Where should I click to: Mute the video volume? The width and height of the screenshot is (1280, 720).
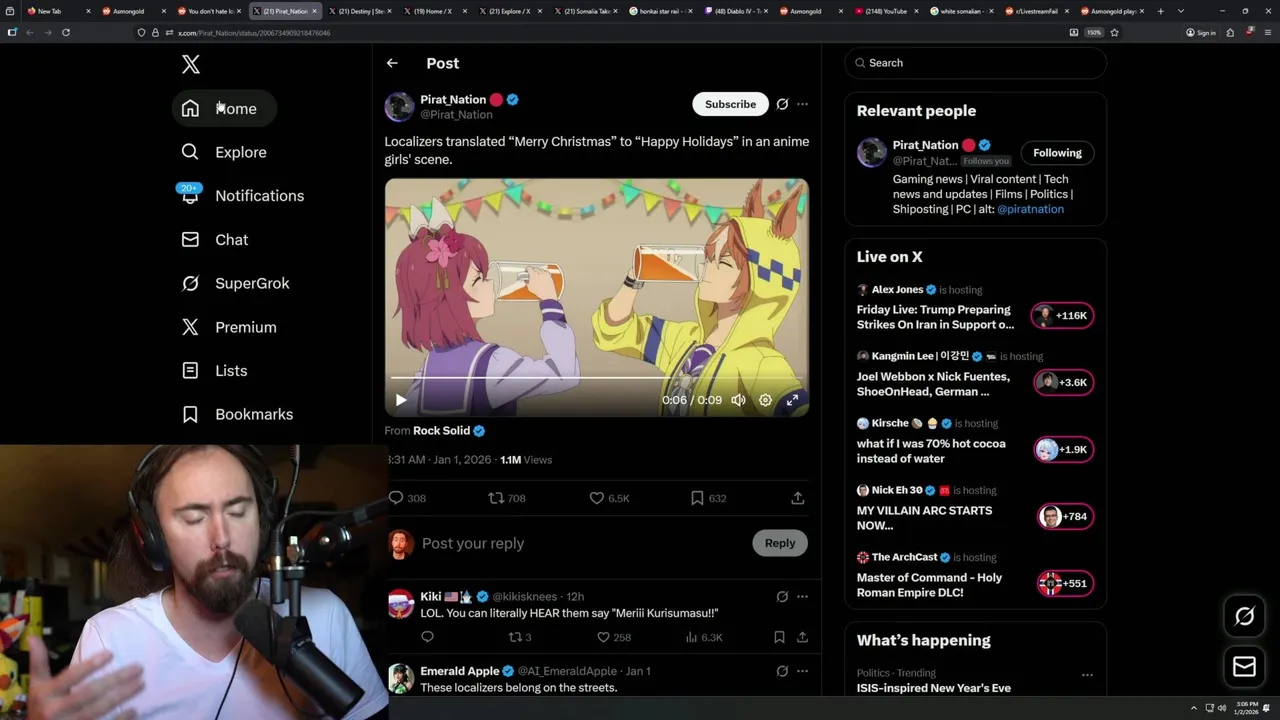pos(738,400)
